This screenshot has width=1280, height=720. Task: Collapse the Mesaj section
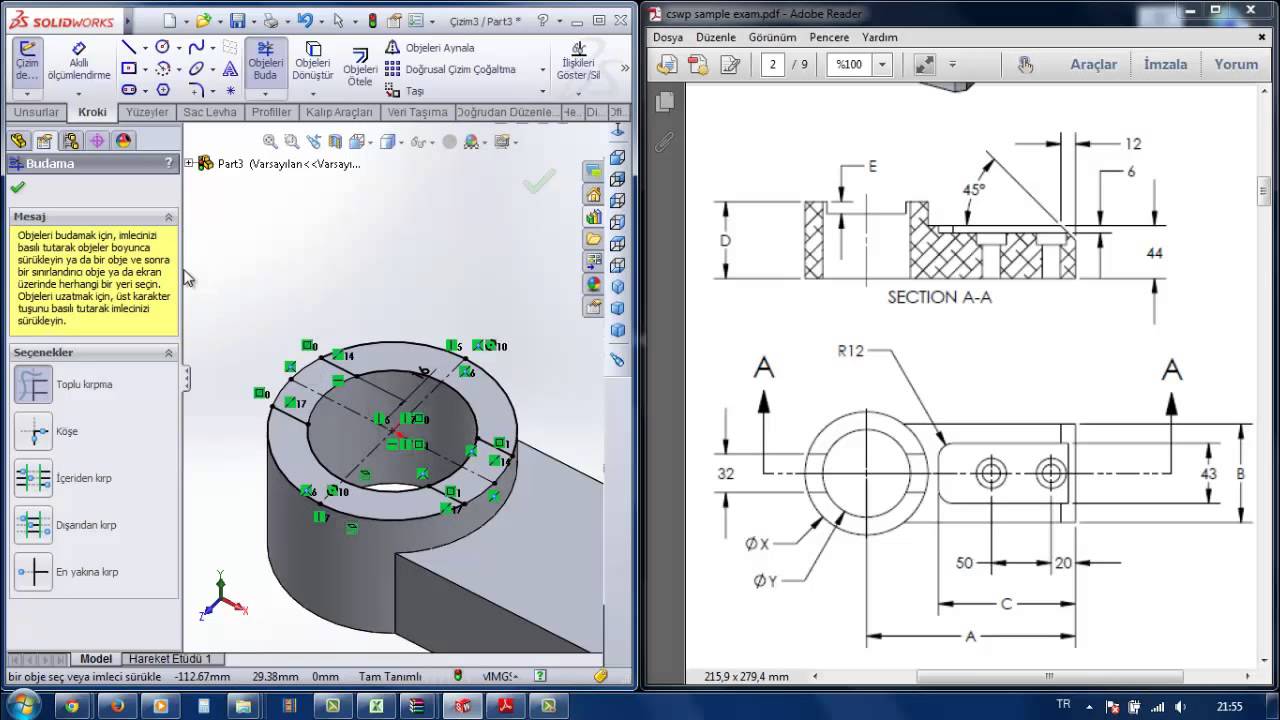[x=169, y=217]
